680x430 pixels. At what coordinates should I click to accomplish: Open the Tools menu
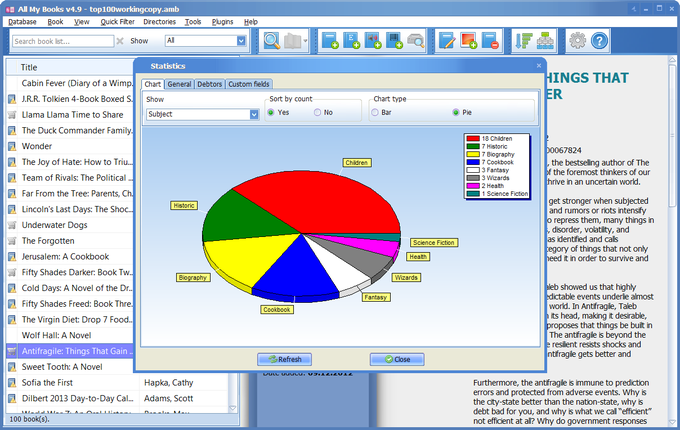click(x=193, y=22)
